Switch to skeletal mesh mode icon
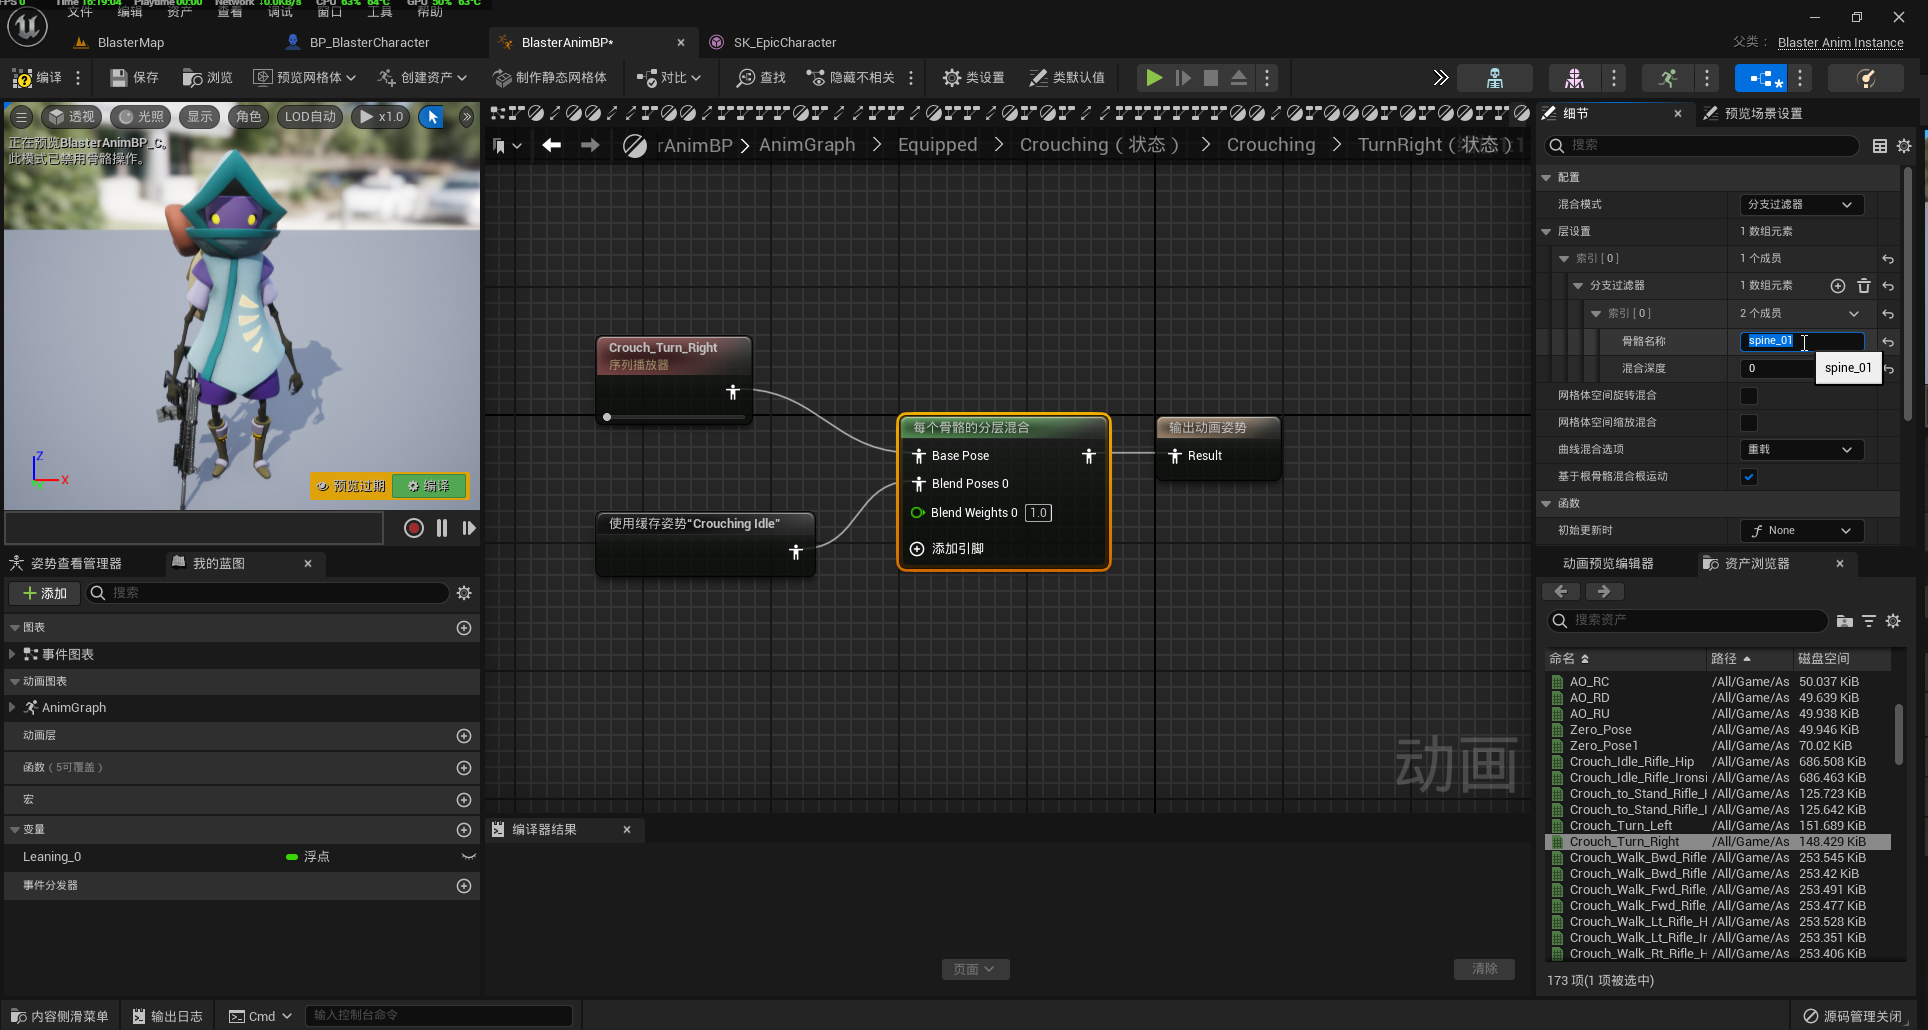1928x1030 pixels. tap(1573, 78)
